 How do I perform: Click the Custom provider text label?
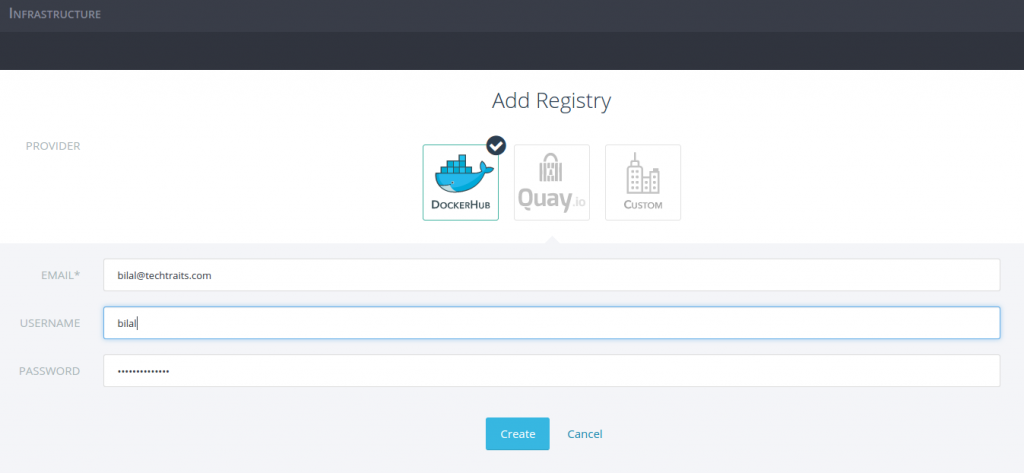pyautogui.click(x=642, y=205)
